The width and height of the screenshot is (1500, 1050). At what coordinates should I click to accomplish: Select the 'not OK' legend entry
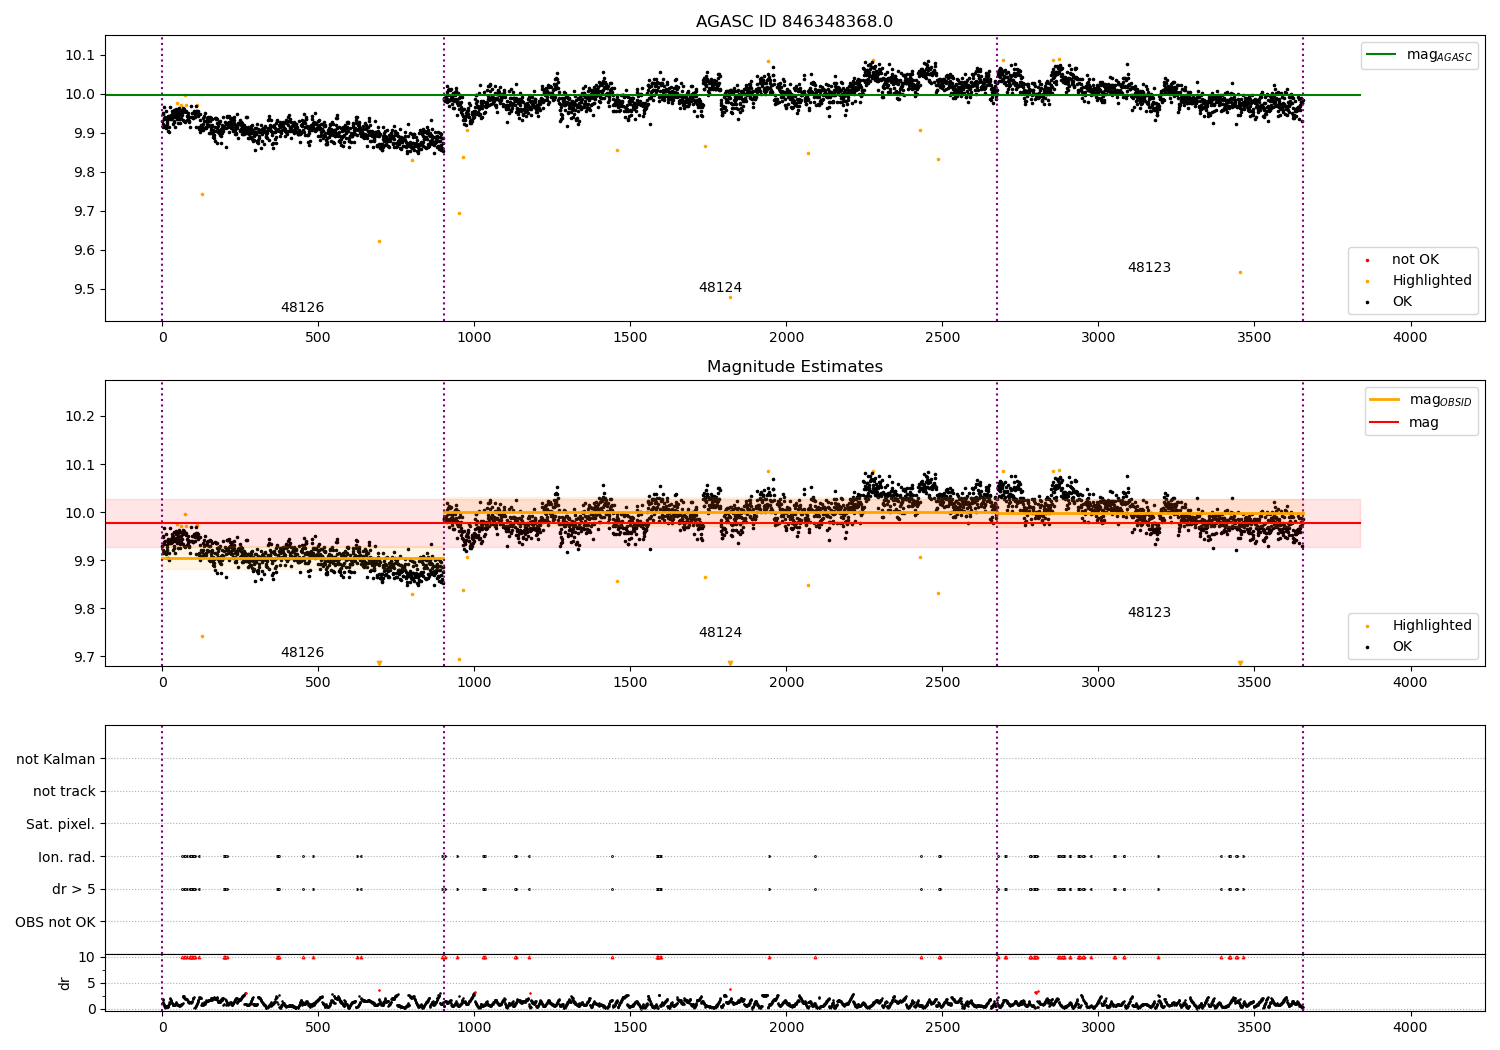click(1415, 260)
